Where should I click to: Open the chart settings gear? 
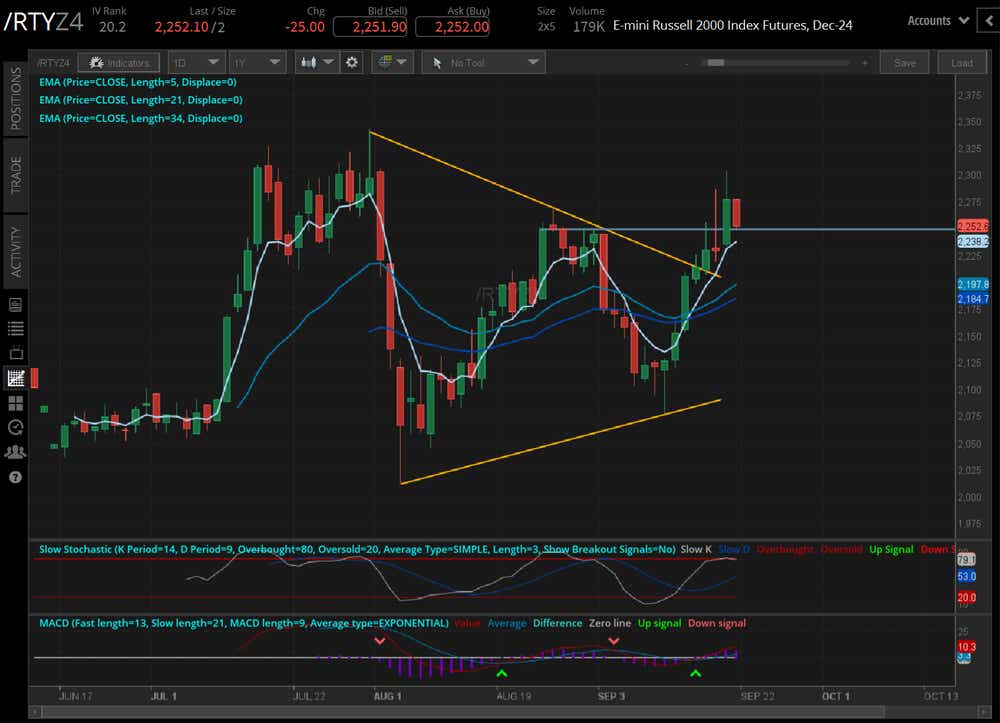[x=352, y=62]
